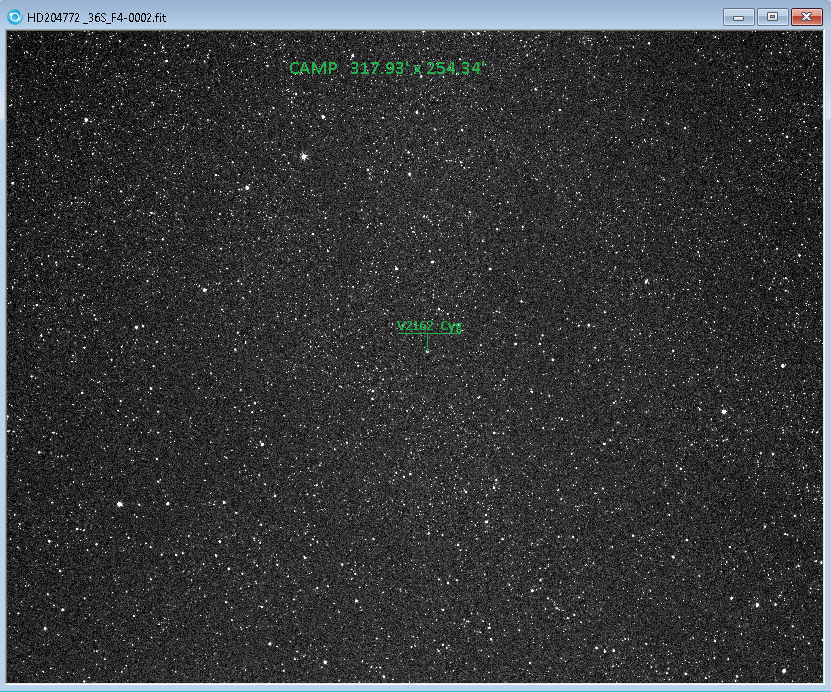Maximize the HD204772 image window
Image resolution: width=831 pixels, height=692 pixels.
coord(772,17)
